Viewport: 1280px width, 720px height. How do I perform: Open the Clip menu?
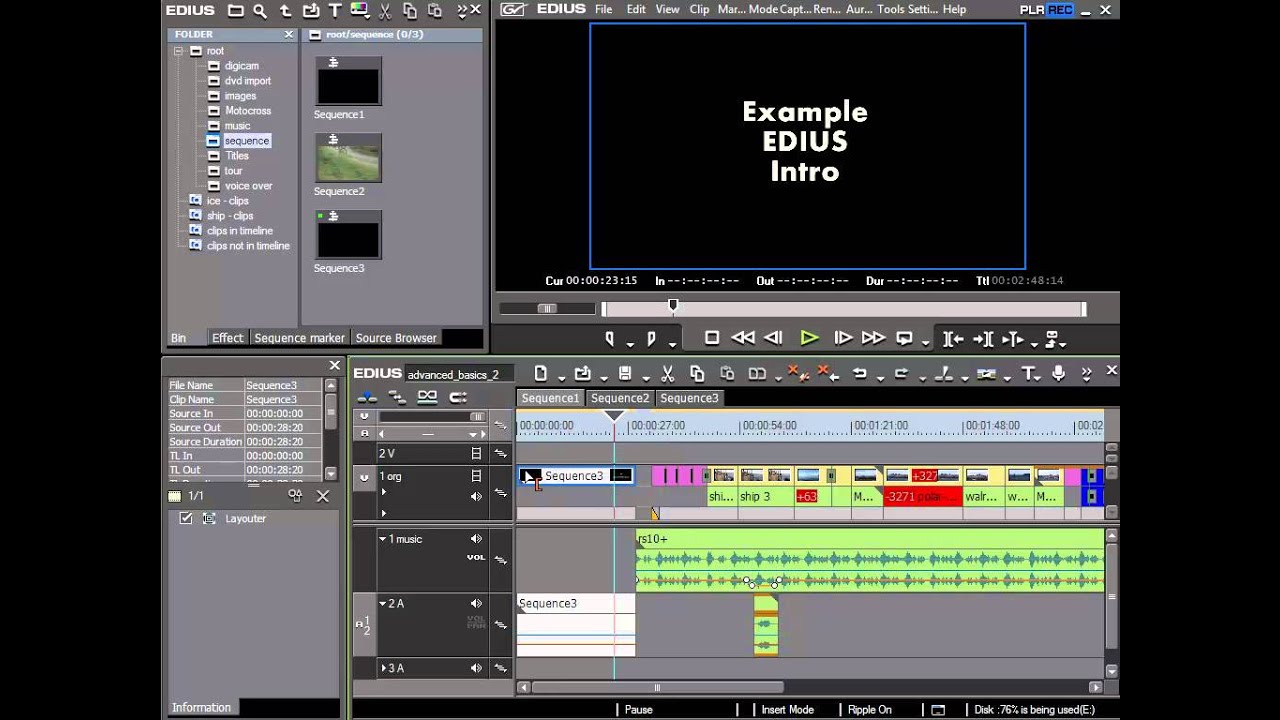[x=699, y=9]
